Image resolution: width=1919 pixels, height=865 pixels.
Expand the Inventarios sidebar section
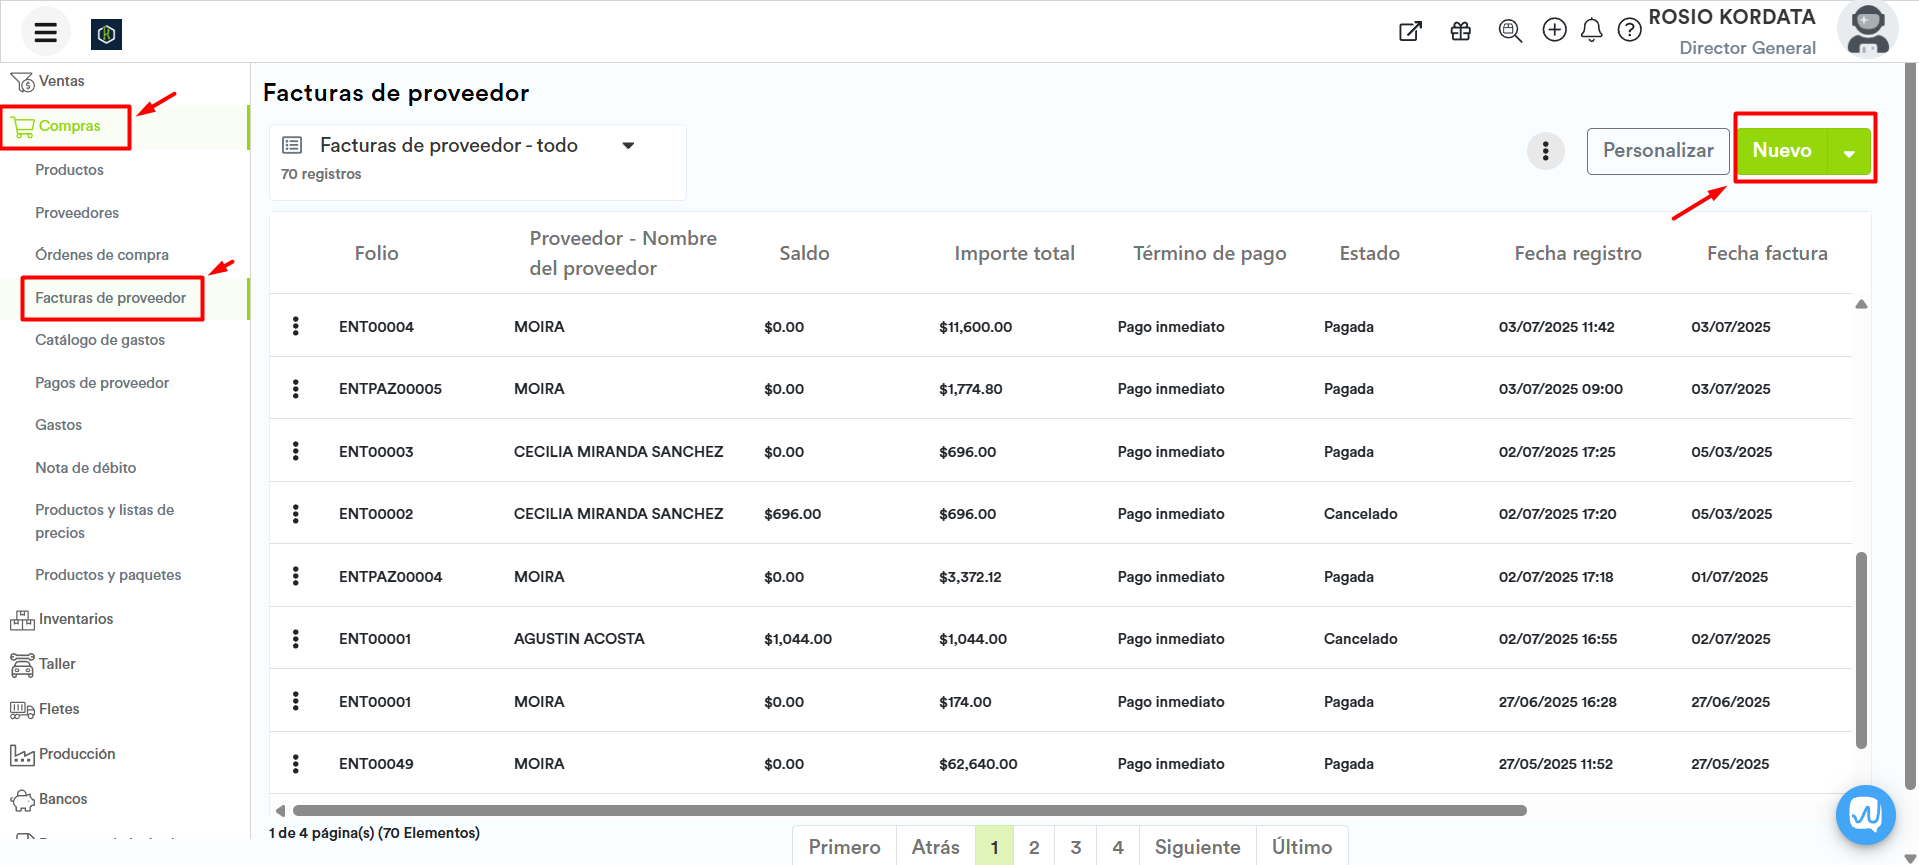coord(75,619)
